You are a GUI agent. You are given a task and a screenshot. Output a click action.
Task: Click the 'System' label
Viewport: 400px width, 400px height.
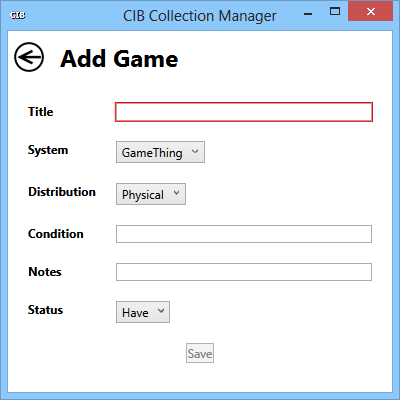pos(48,150)
